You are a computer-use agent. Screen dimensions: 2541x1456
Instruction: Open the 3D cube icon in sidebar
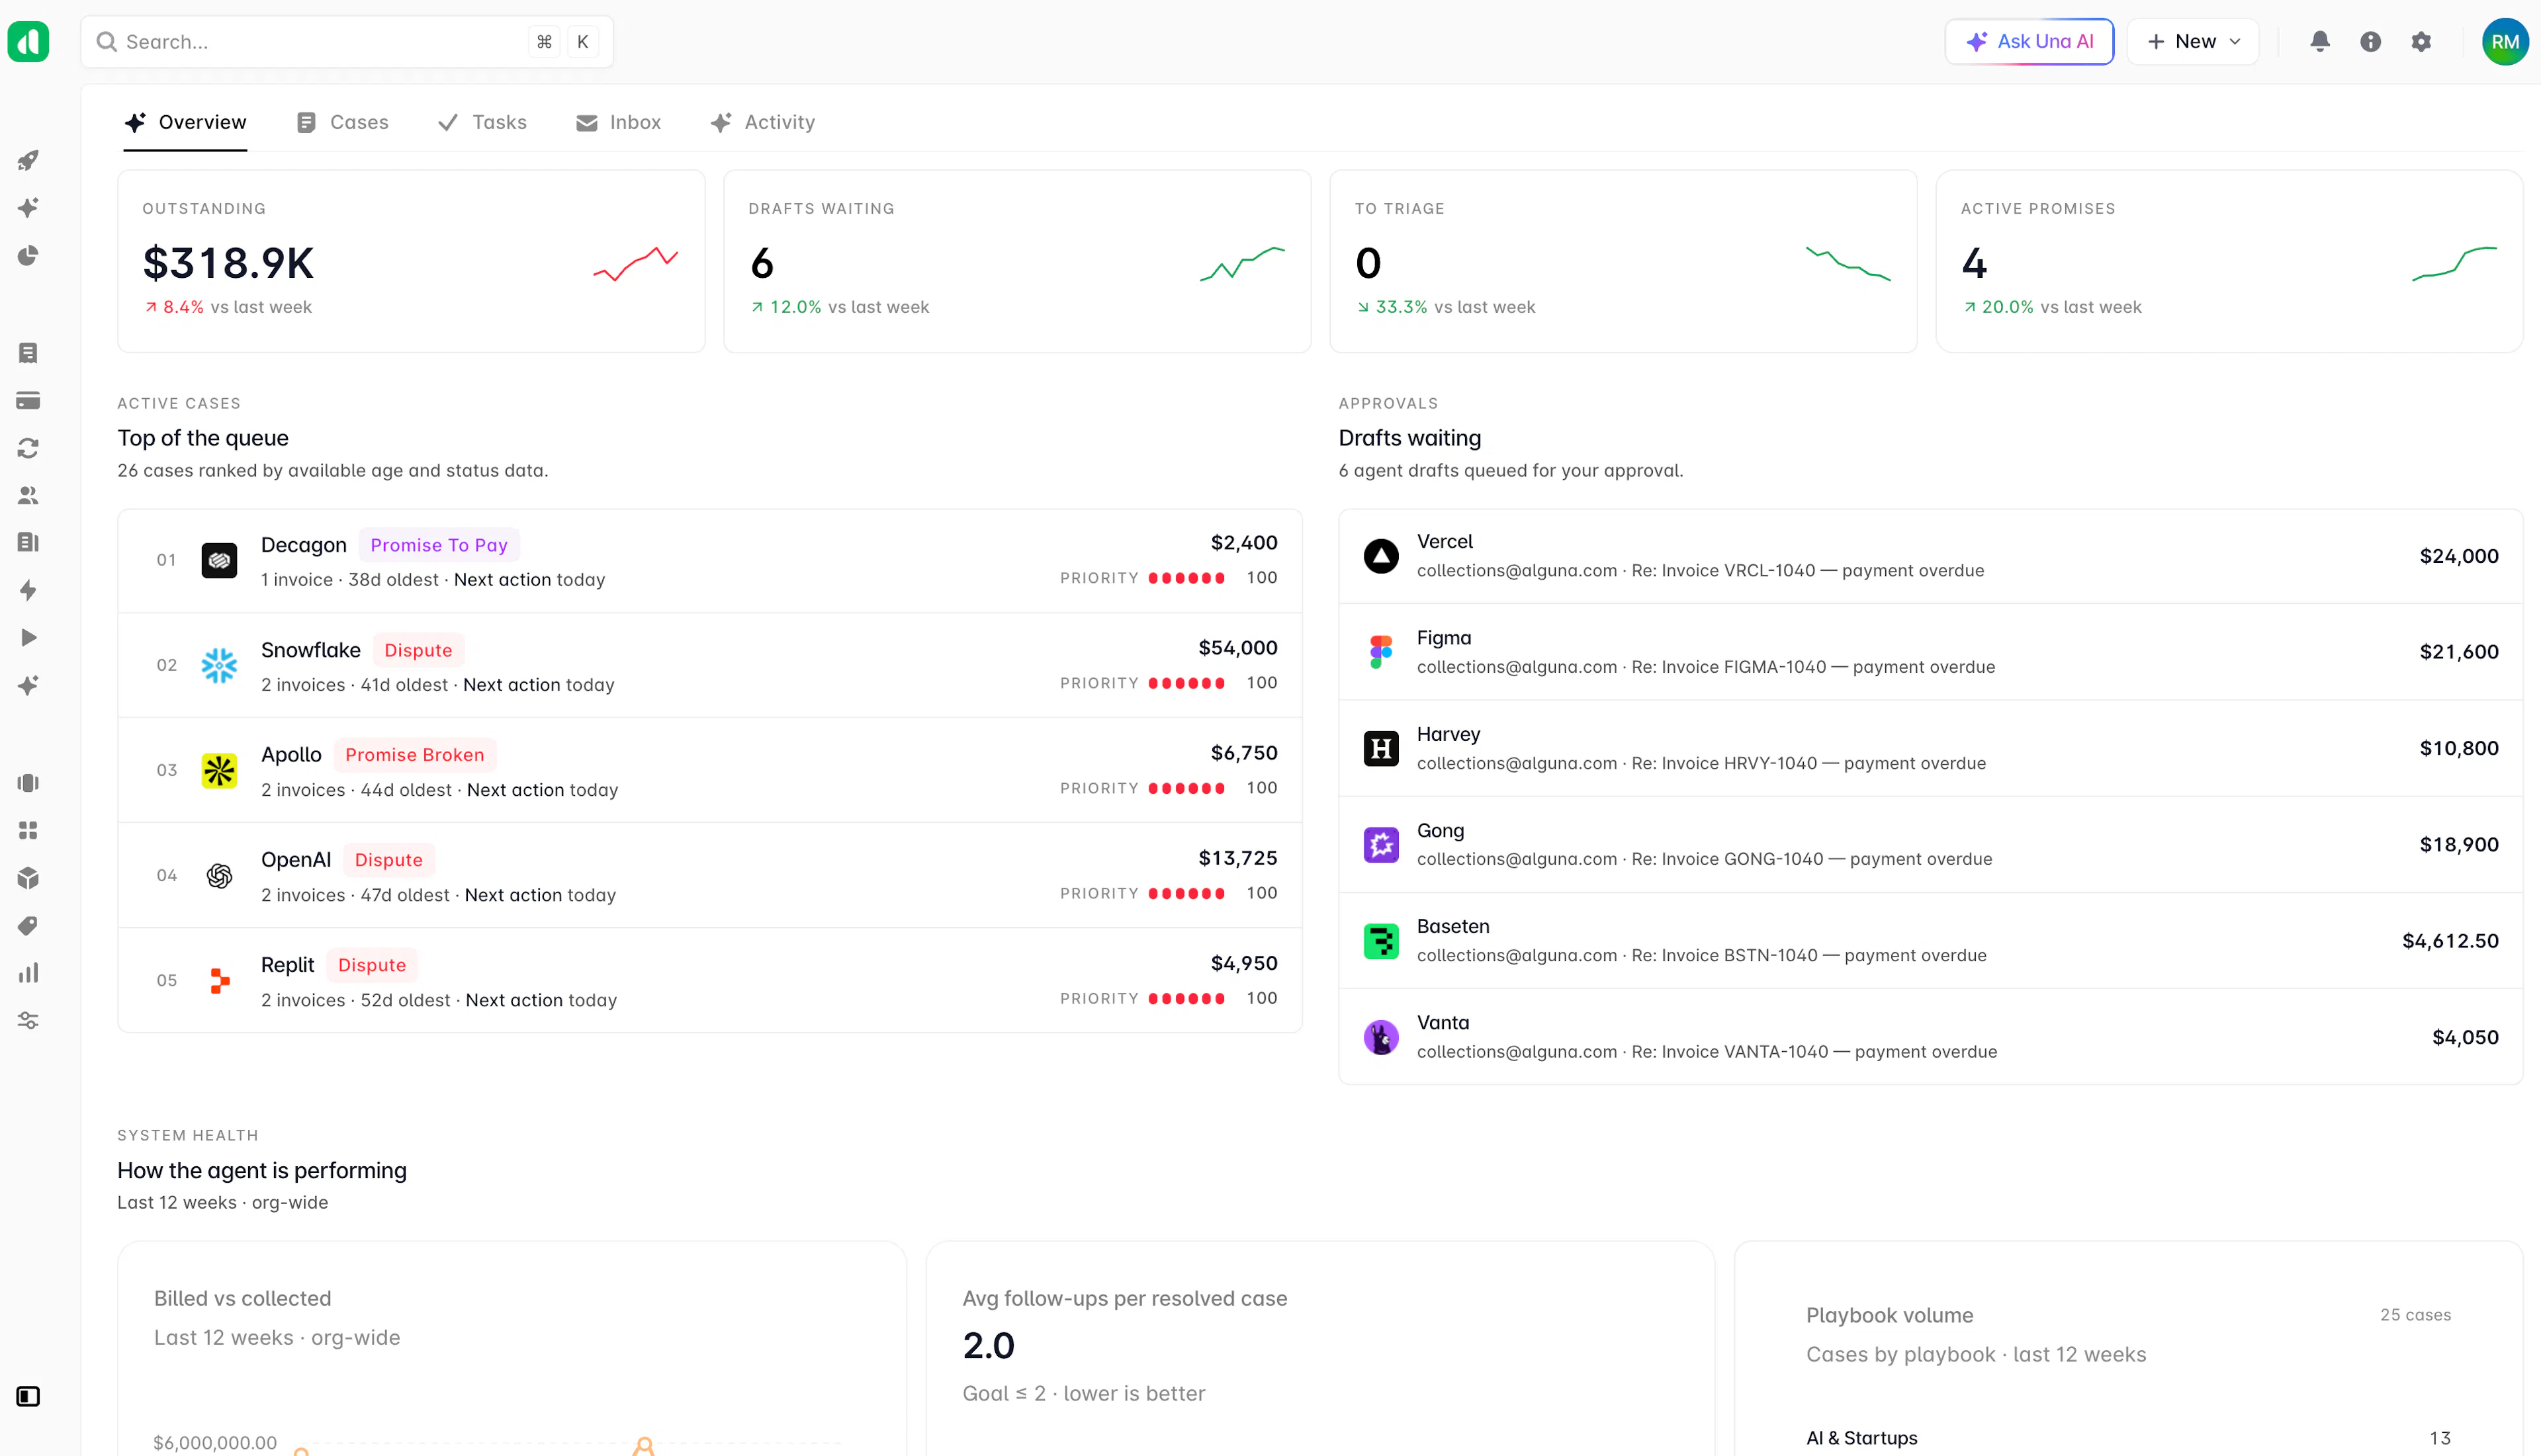pos(28,878)
